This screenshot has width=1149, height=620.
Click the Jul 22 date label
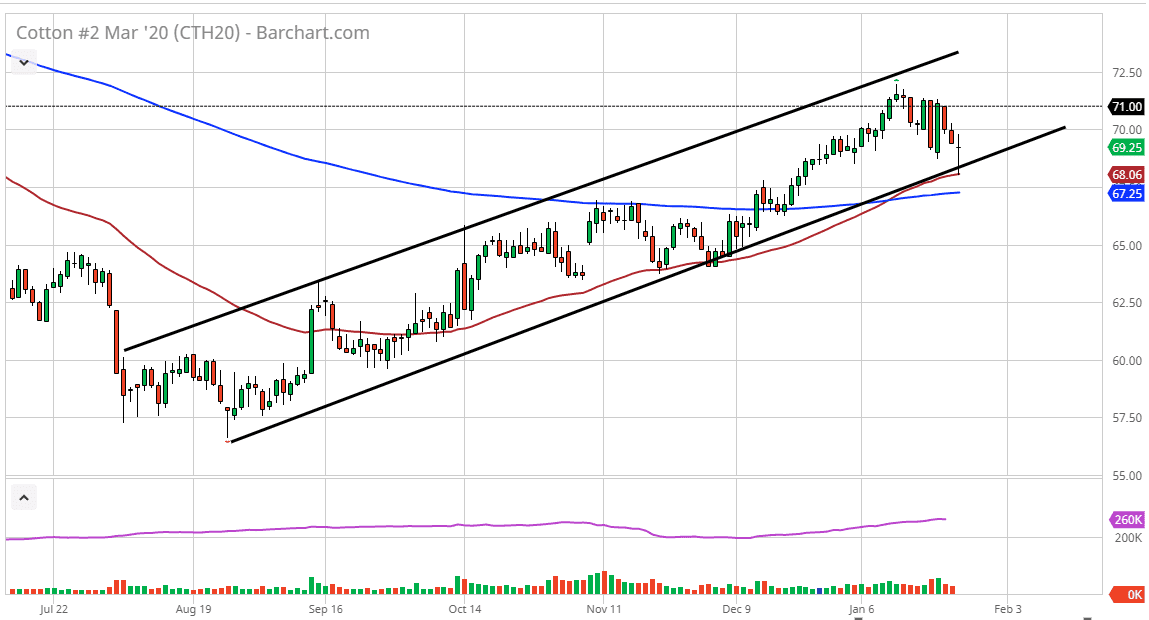(53, 609)
